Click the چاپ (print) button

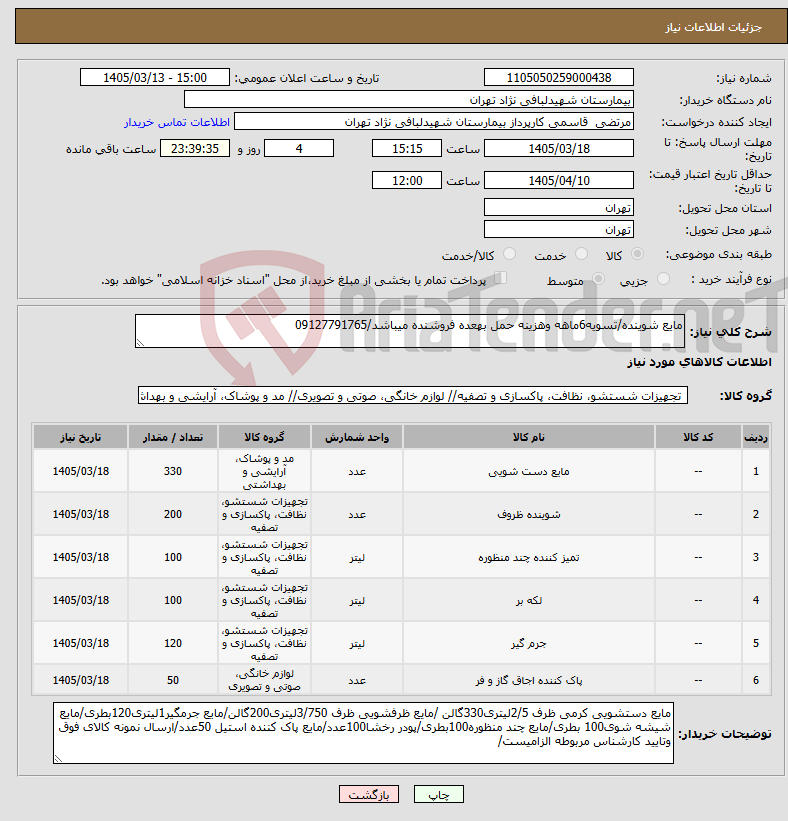click(438, 794)
